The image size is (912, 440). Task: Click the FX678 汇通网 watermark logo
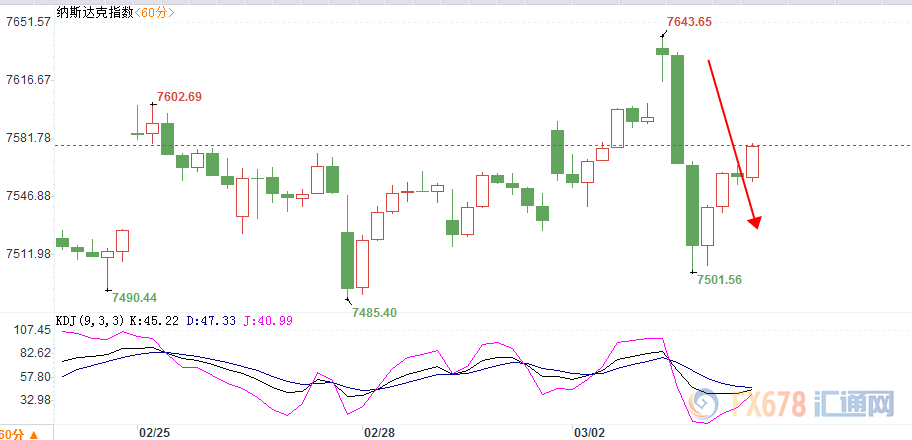click(x=812, y=405)
